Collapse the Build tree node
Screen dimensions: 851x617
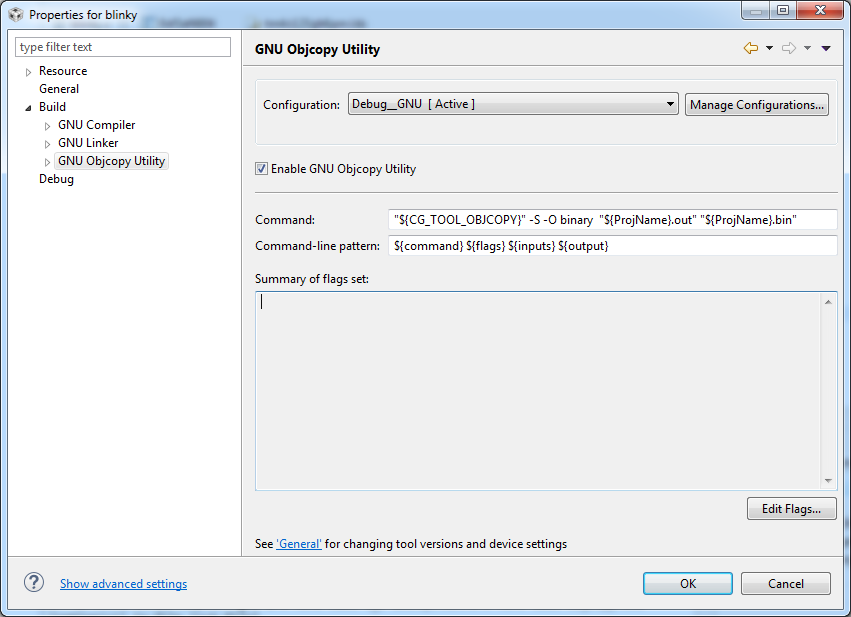tap(29, 107)
